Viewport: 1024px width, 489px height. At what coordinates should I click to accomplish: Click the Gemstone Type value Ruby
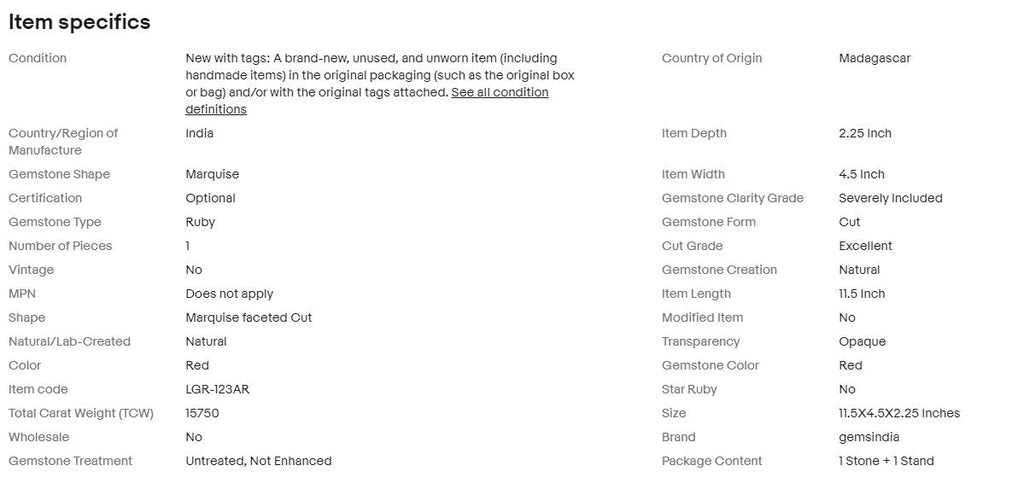pyautogui.click(x=200, y=222)
